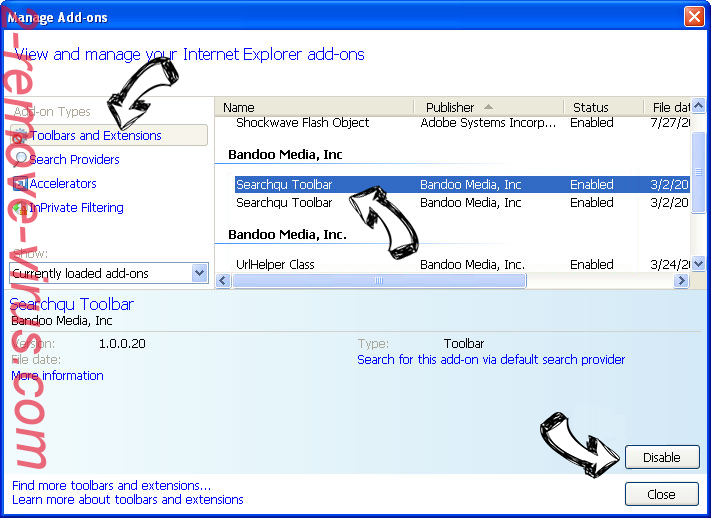
Task: Click the vertical scrollbar thumb
Action: pos(698,172)
